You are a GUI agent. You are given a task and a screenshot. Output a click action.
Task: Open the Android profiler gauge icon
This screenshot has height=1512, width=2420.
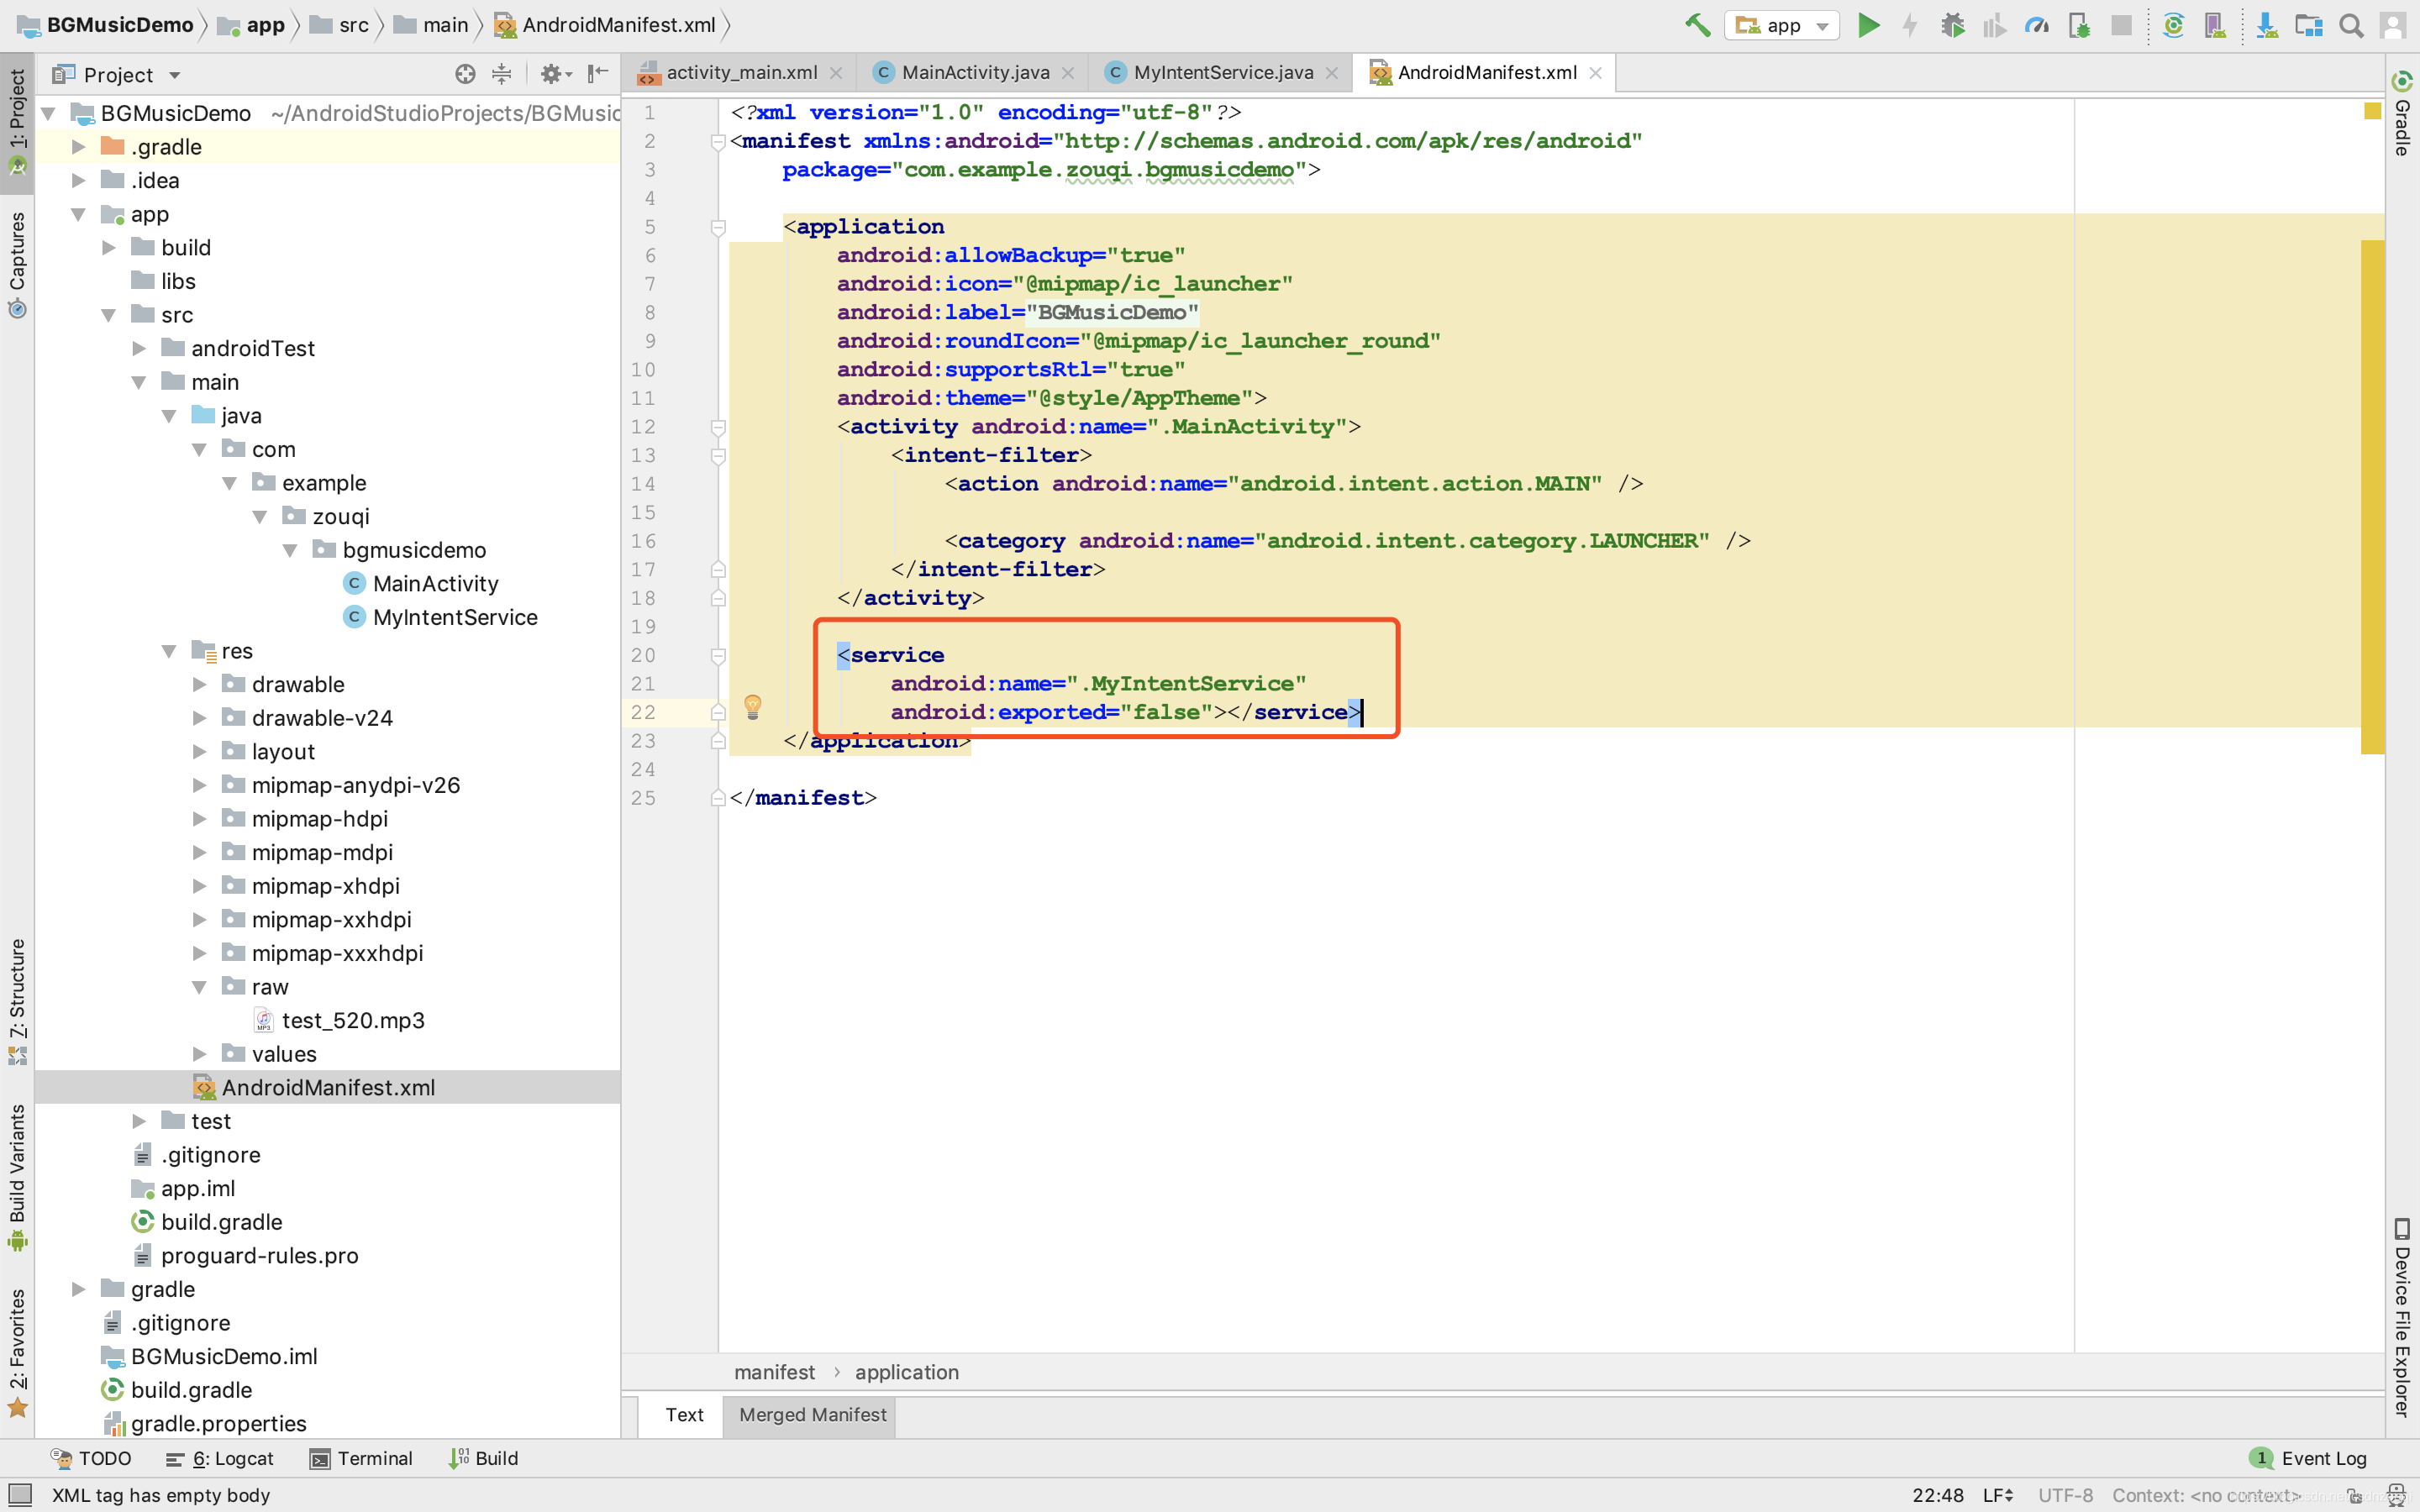tap(2036, 25)
